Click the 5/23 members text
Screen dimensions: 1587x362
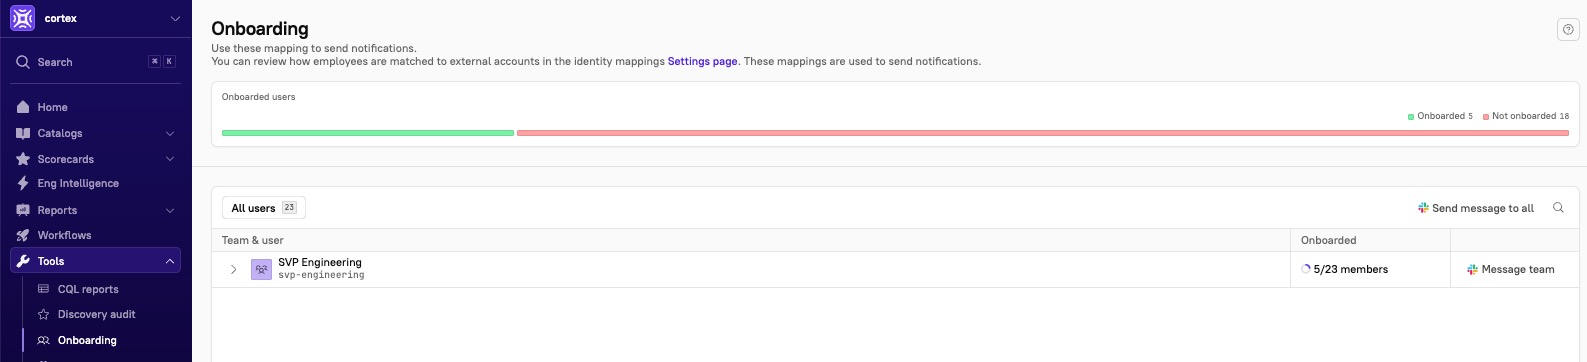pyautogui.click(x=1351, y=269)
